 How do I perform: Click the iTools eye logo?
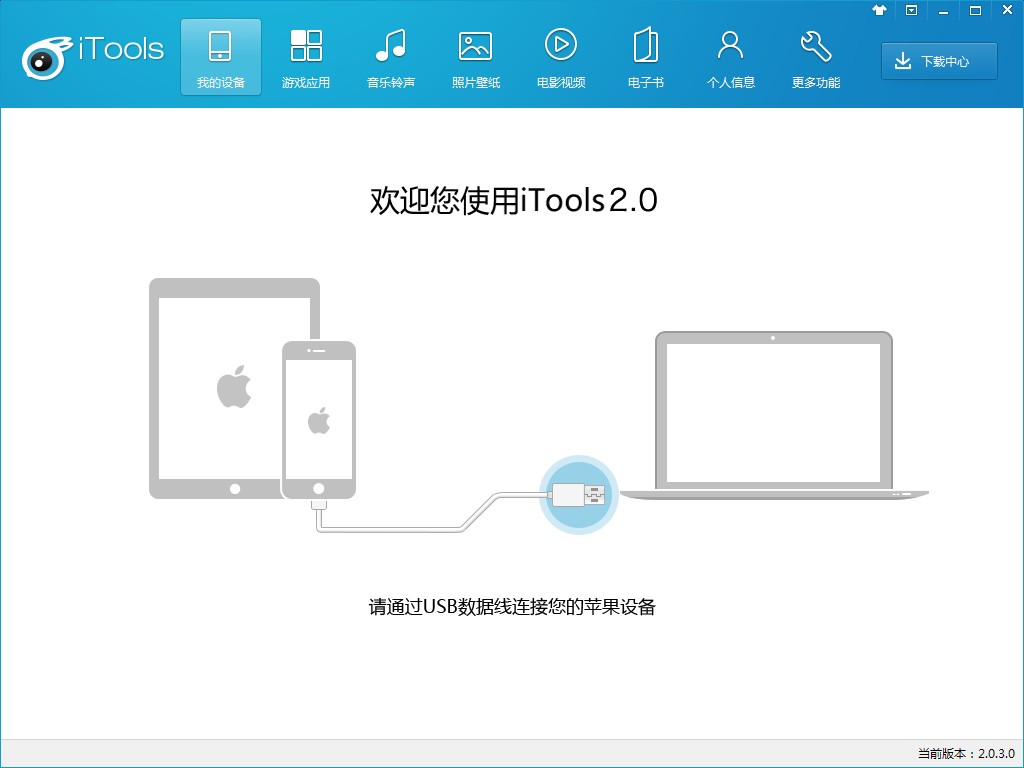[45, 59]
